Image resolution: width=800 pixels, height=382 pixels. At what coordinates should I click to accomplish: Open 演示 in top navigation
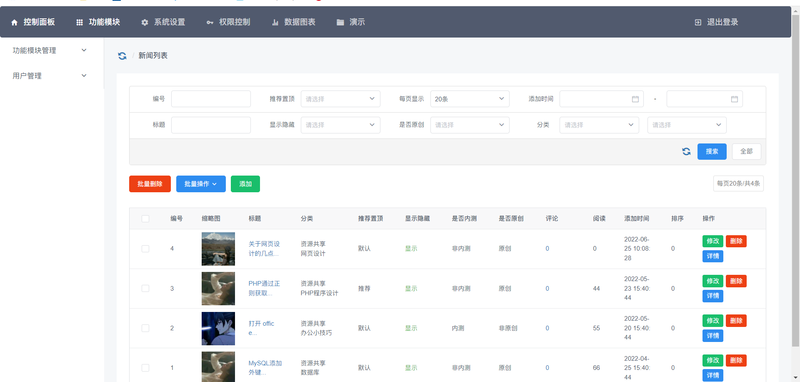357,22
